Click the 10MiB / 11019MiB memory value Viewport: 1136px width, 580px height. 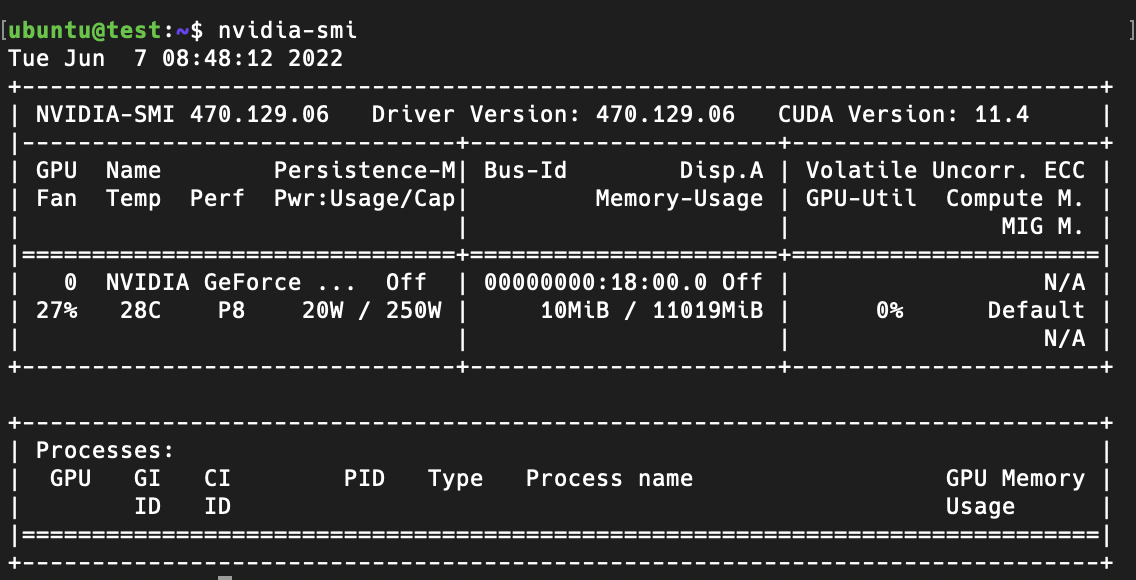click(x=651, y=311)
